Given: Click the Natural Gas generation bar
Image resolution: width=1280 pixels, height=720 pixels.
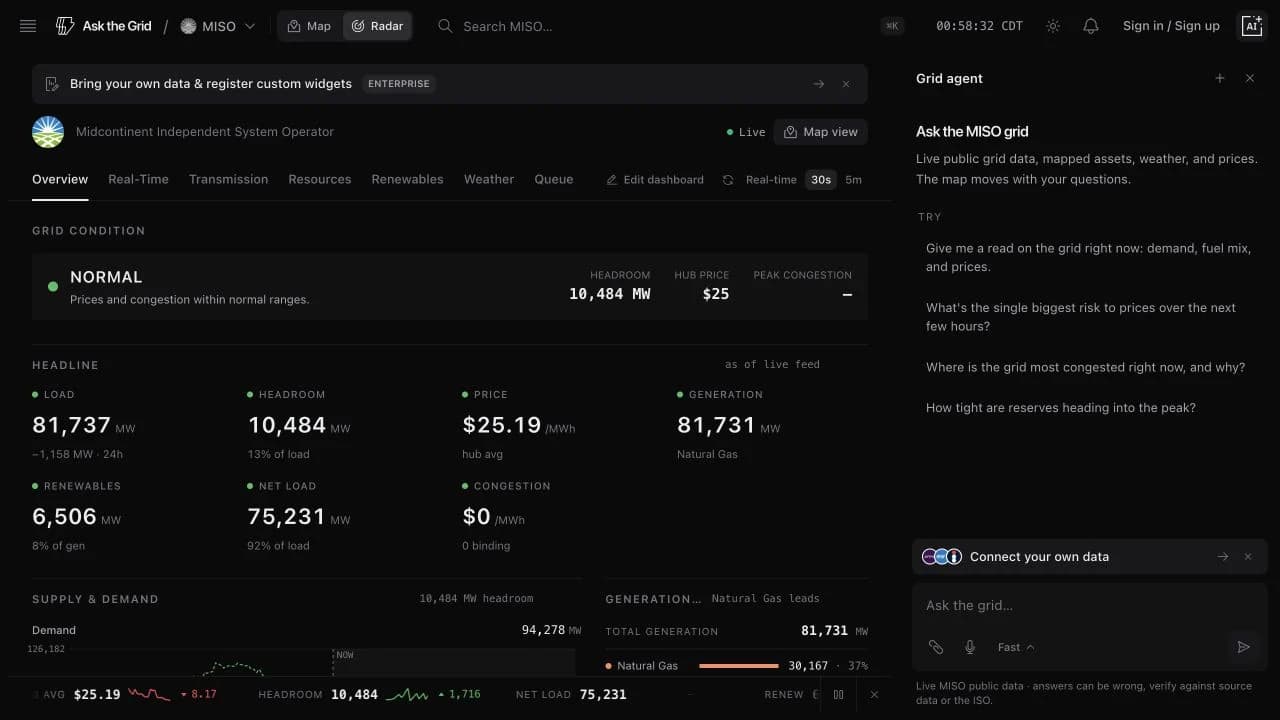Looking at the screenshot, I should click(739, 666).
